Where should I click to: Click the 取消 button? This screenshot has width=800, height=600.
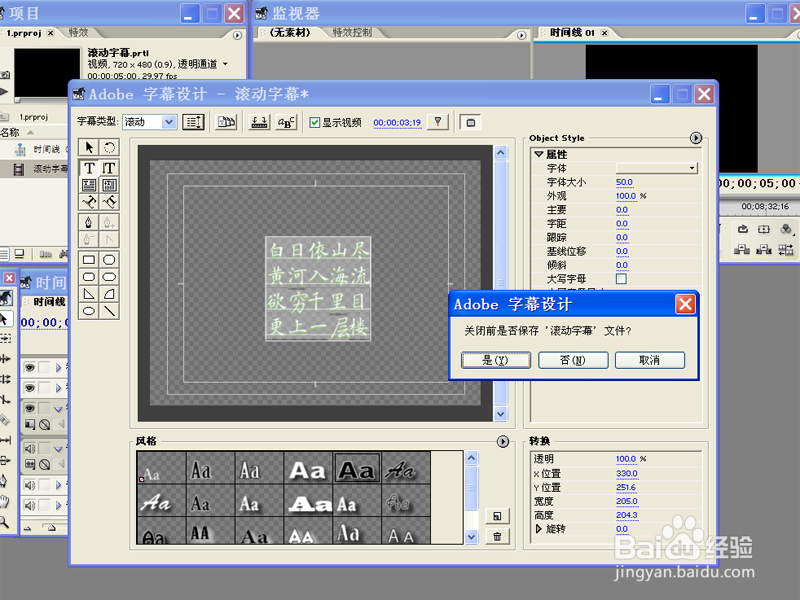pyautogui.click(x=649, y=360)
